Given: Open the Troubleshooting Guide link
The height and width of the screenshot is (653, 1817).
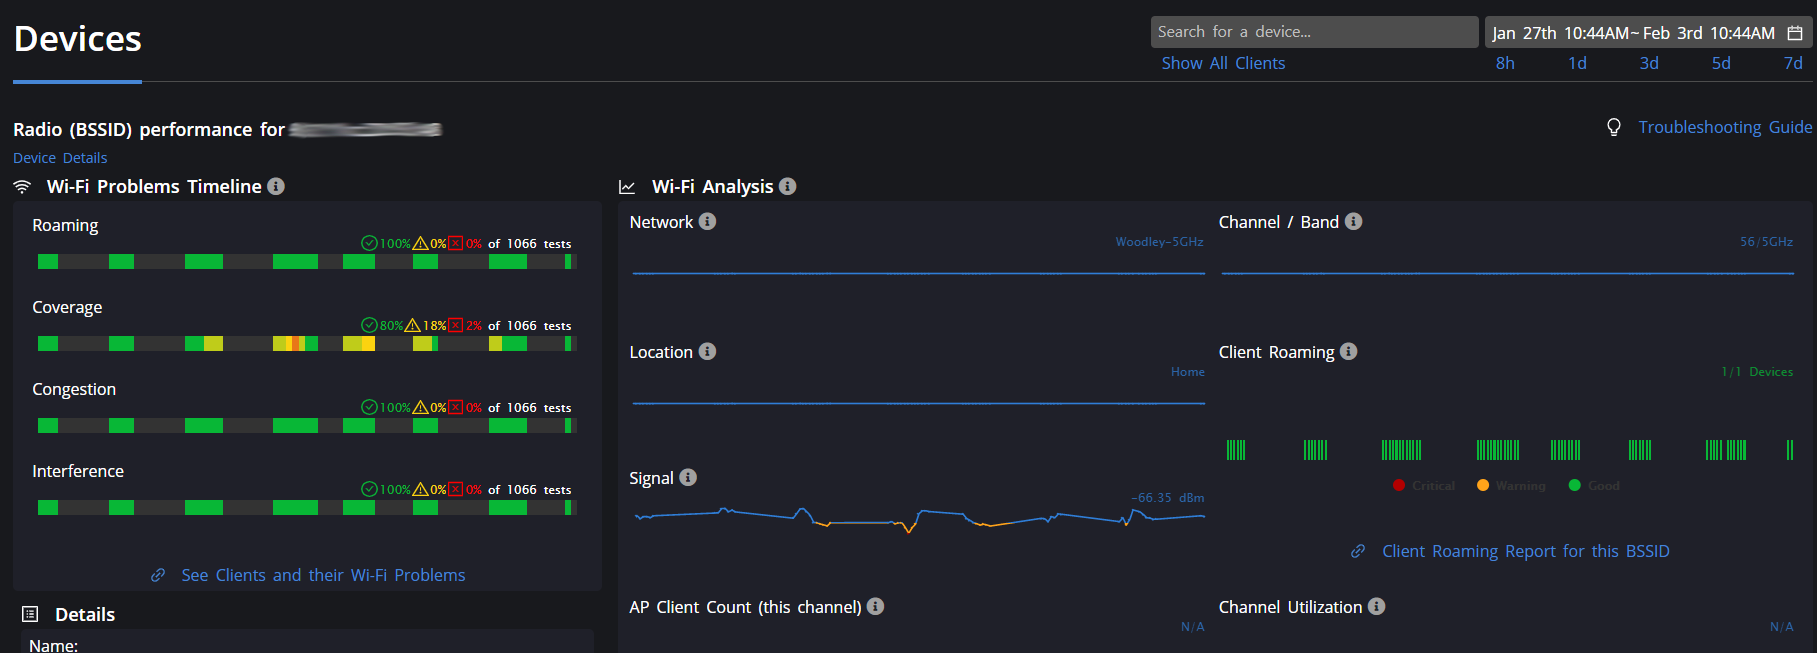Looking at the screenshot, I should 1724,127.
